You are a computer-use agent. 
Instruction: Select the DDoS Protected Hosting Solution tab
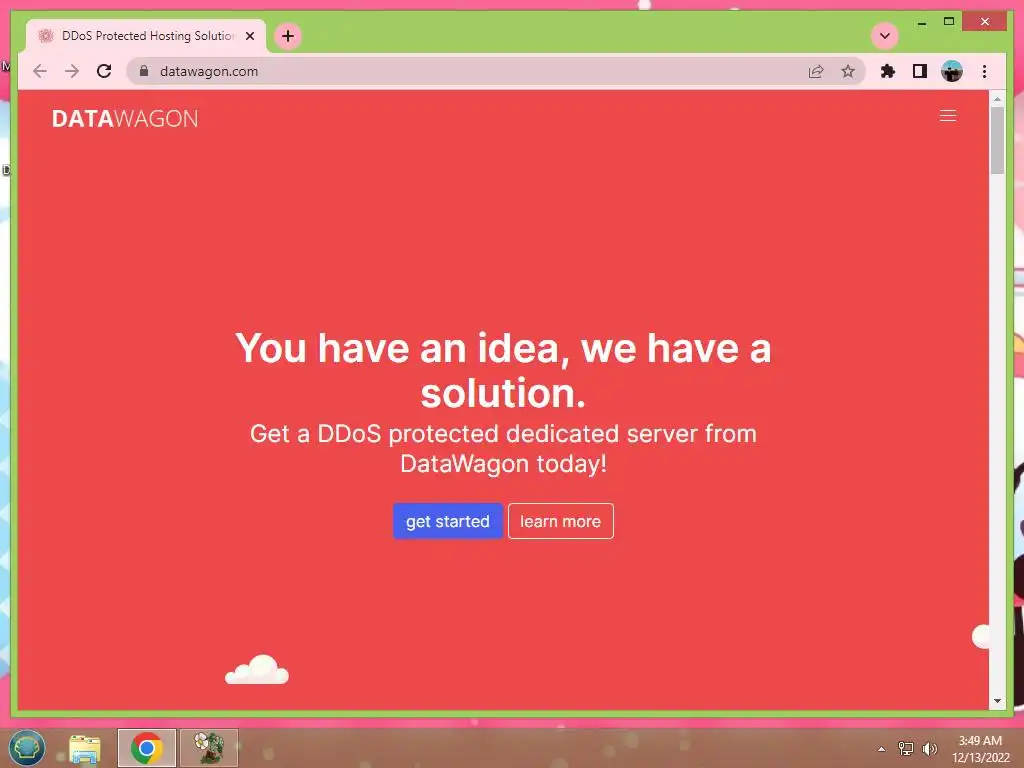[x=146, y=36]
